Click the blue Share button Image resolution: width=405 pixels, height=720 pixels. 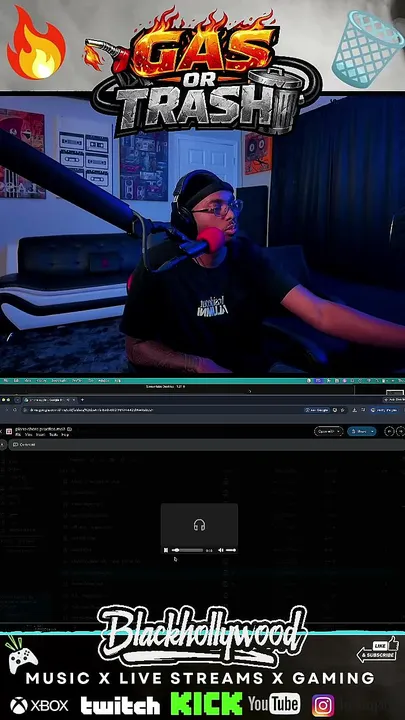tap(358, 431)
